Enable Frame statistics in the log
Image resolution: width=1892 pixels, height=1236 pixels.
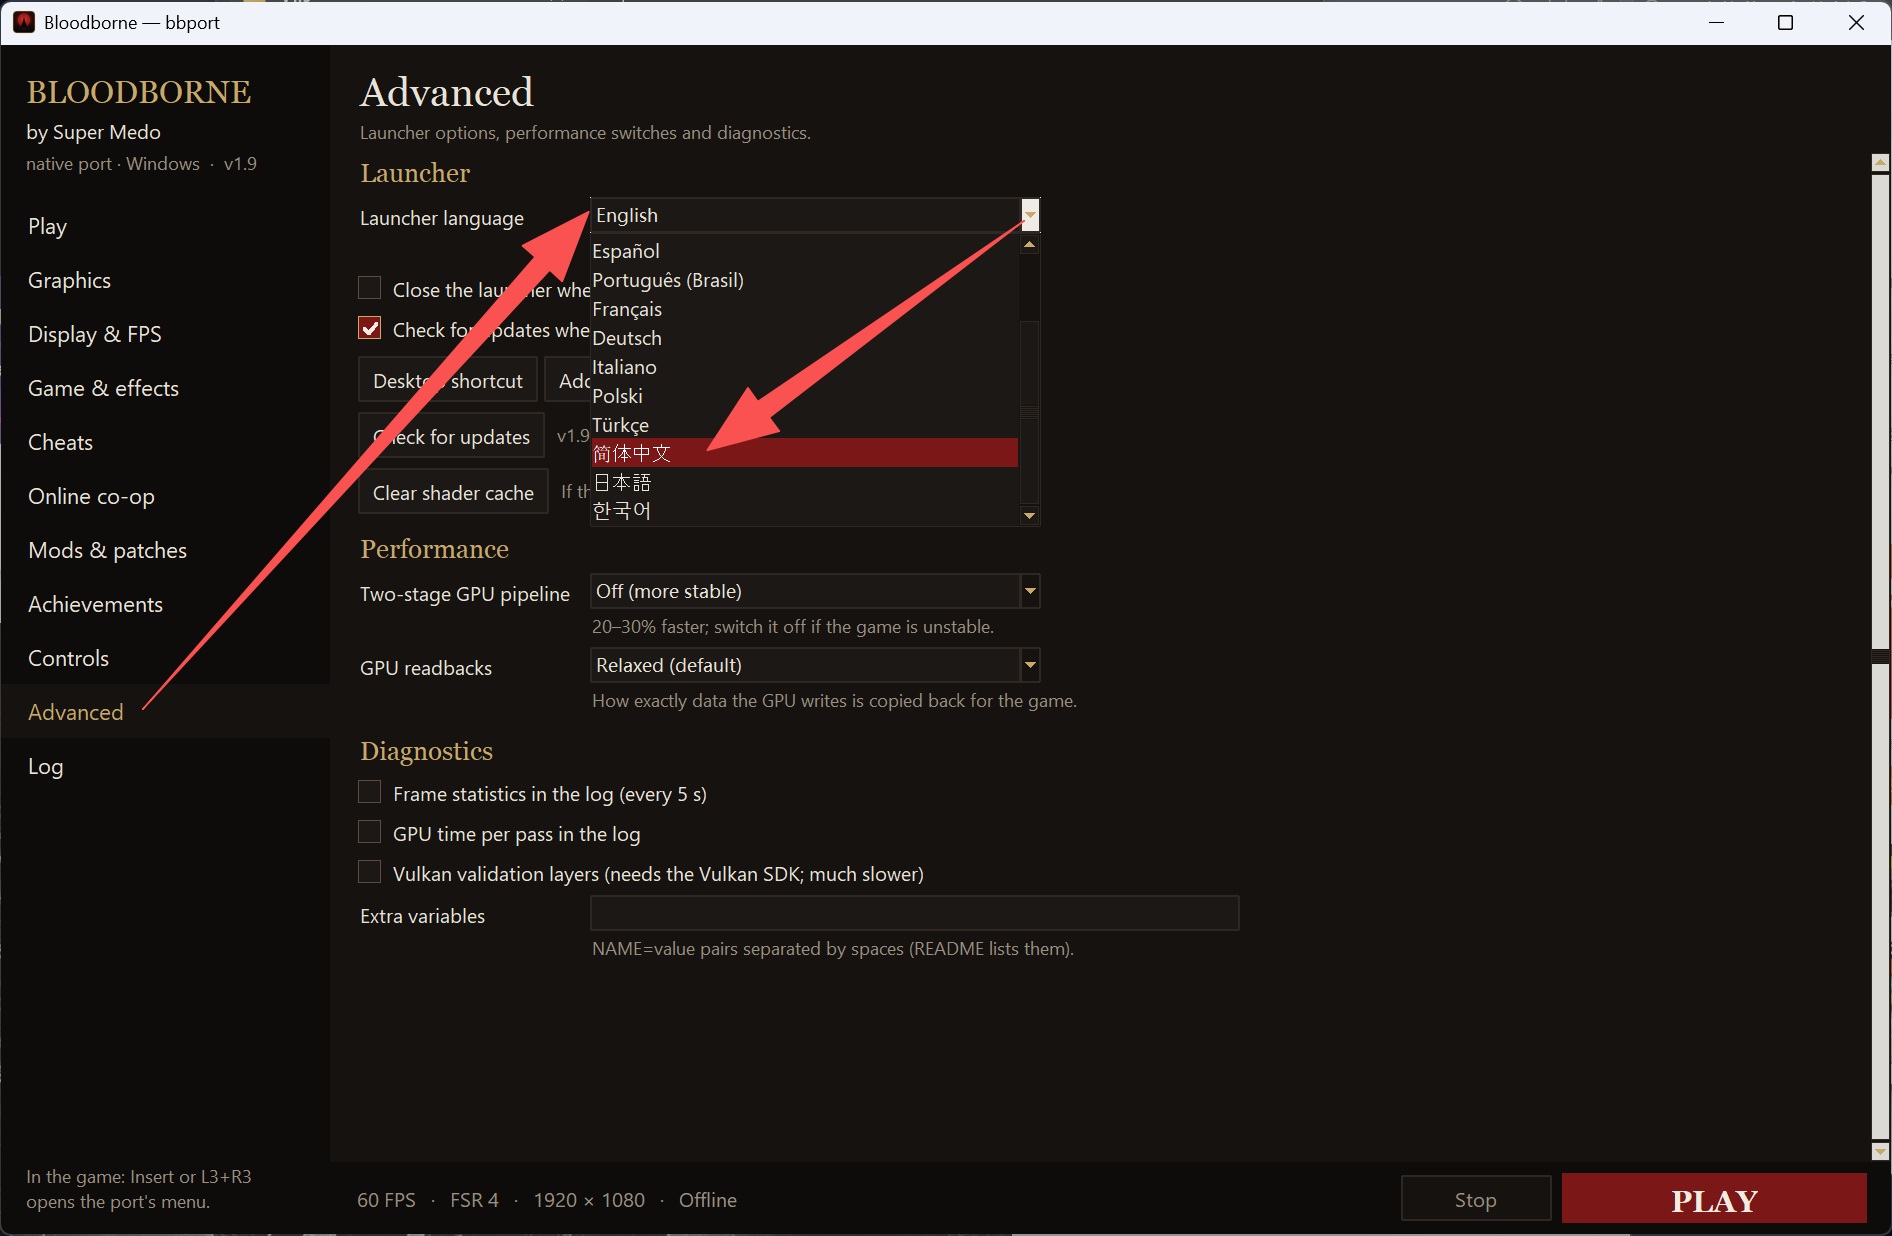370,792
